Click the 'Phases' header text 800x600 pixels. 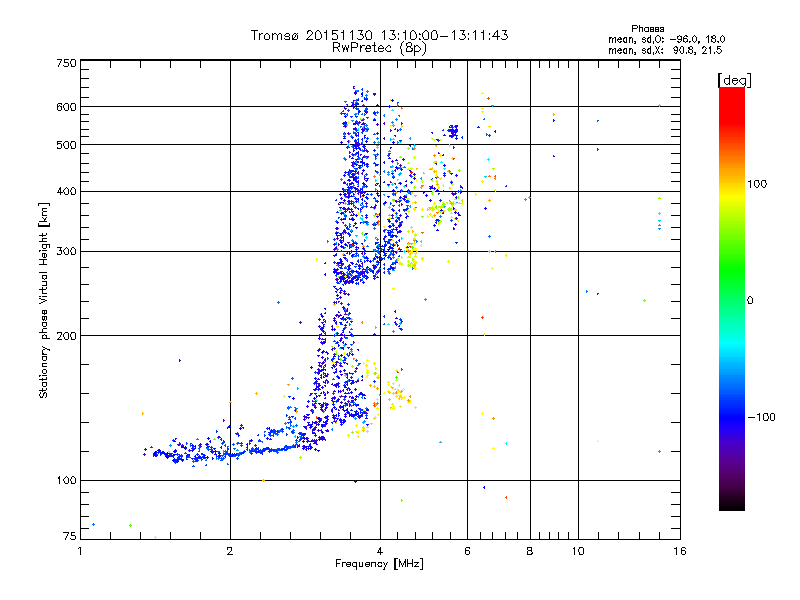[x=647, y=29]
